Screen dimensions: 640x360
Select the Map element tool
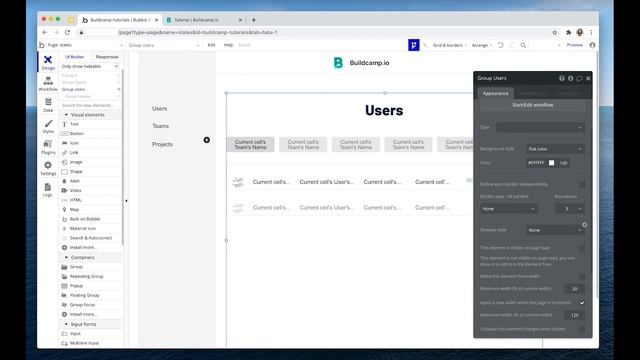coord(74,209)
